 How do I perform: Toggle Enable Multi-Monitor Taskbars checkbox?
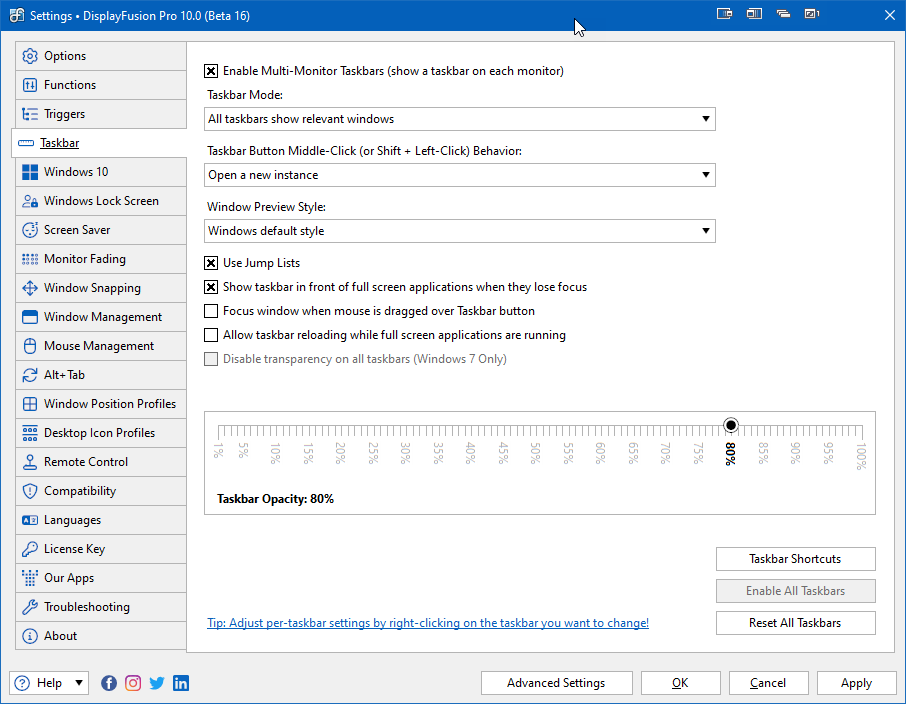tap(211, 71)
